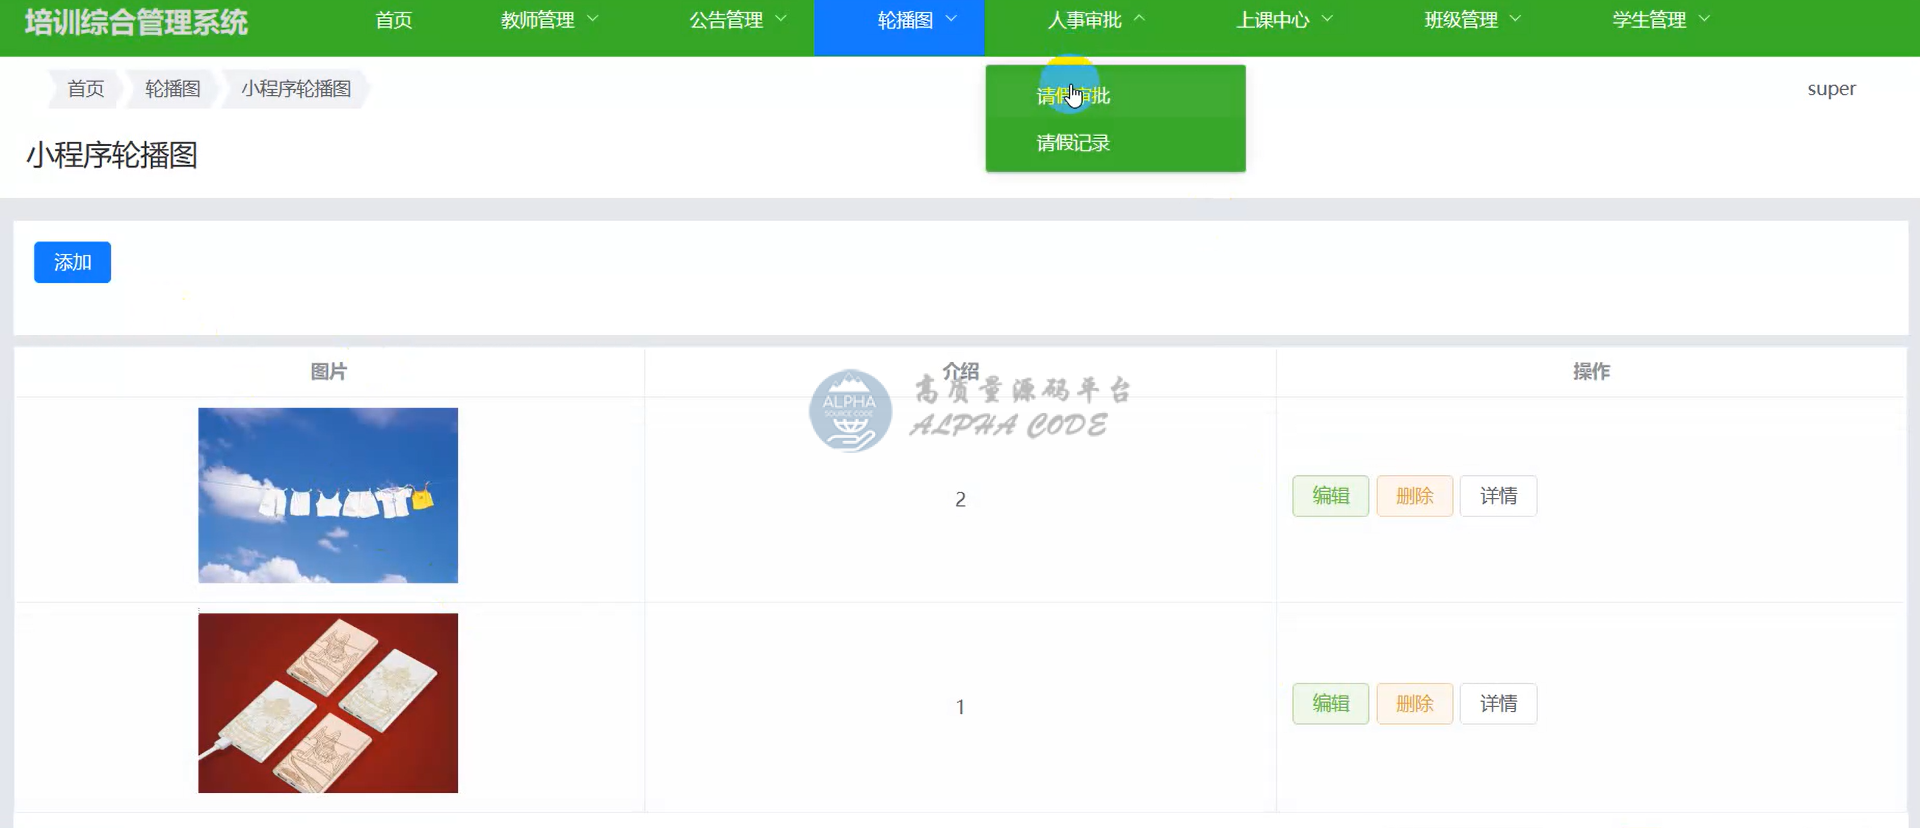
Task: Expand the 上课中心 dropdown
Action: click(x=1283, y=20)
